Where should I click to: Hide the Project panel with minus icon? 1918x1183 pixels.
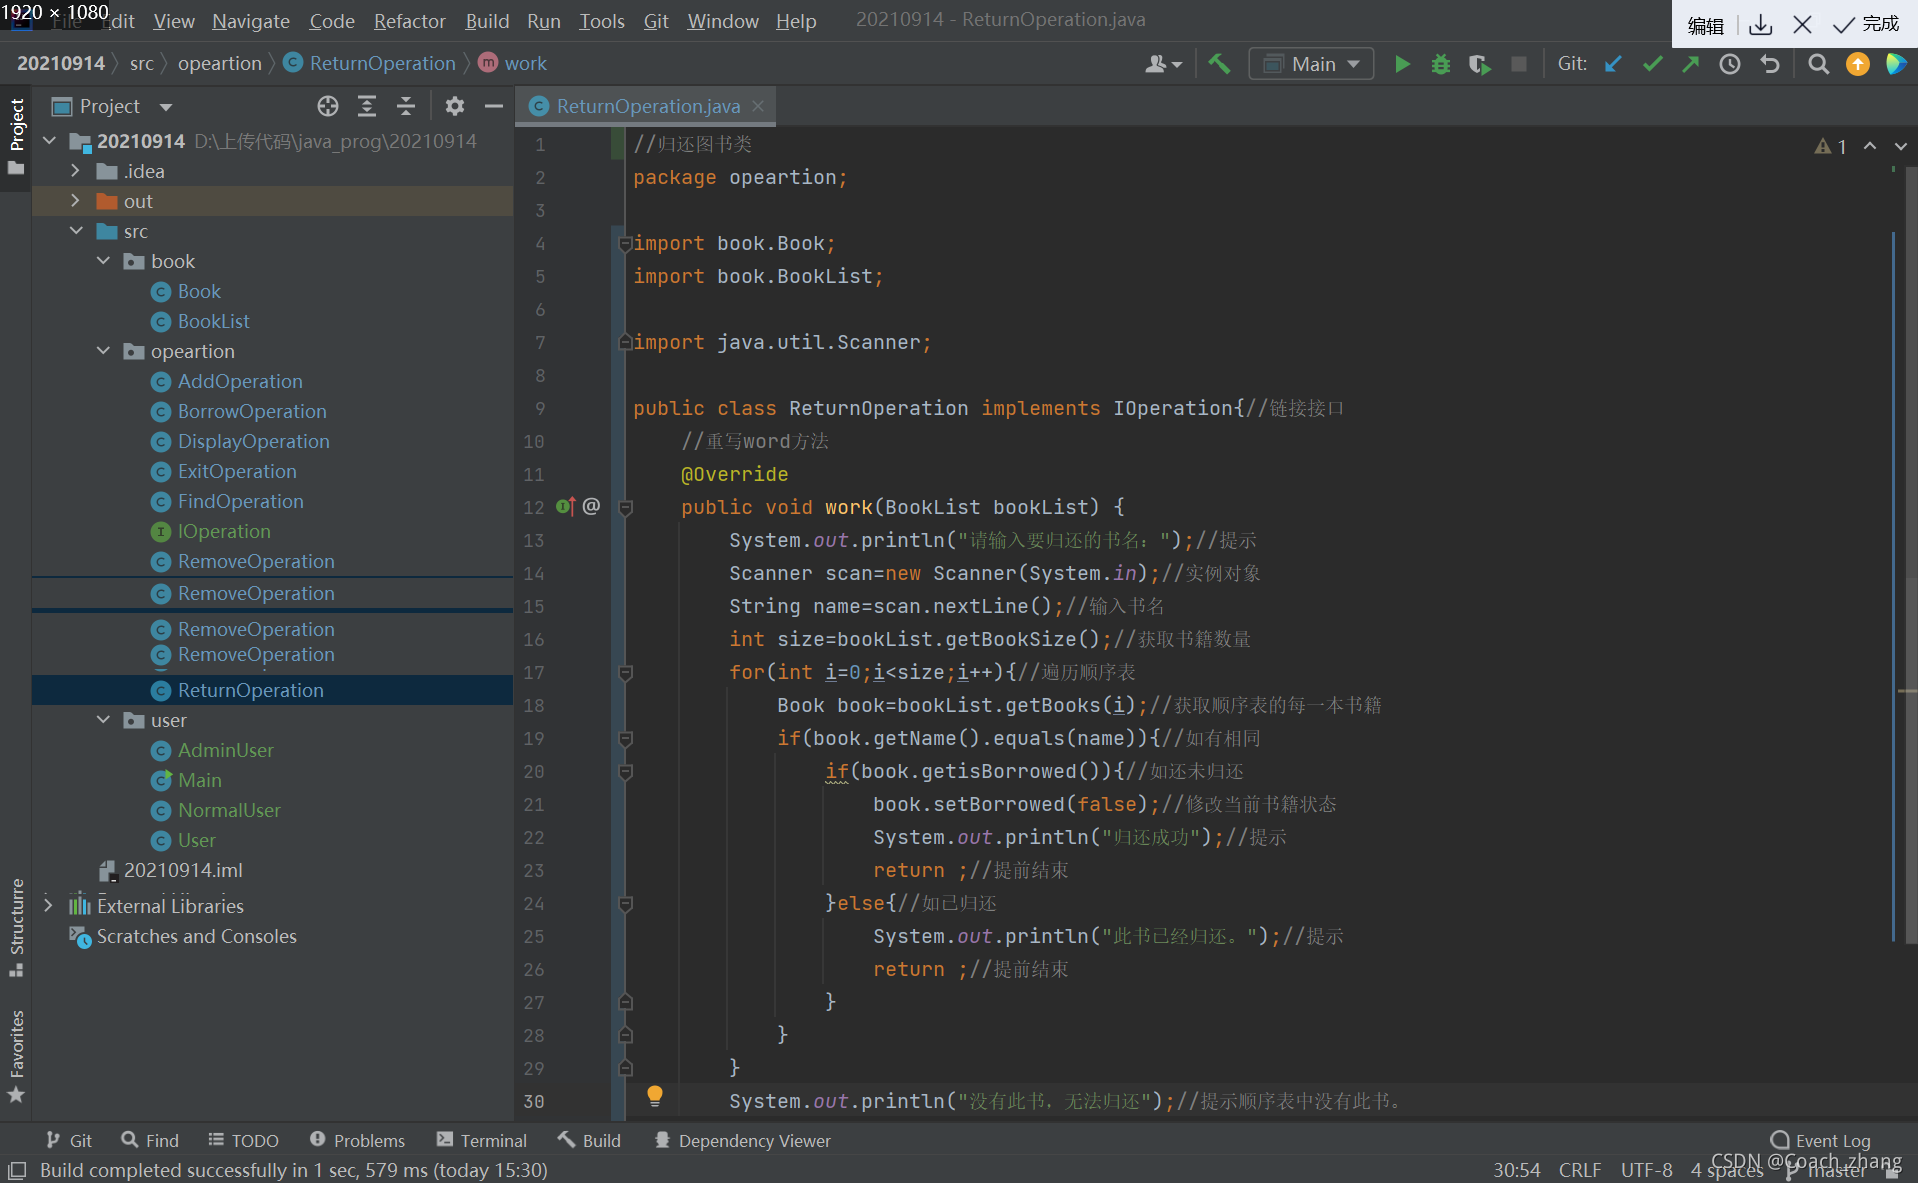(494, 106)
